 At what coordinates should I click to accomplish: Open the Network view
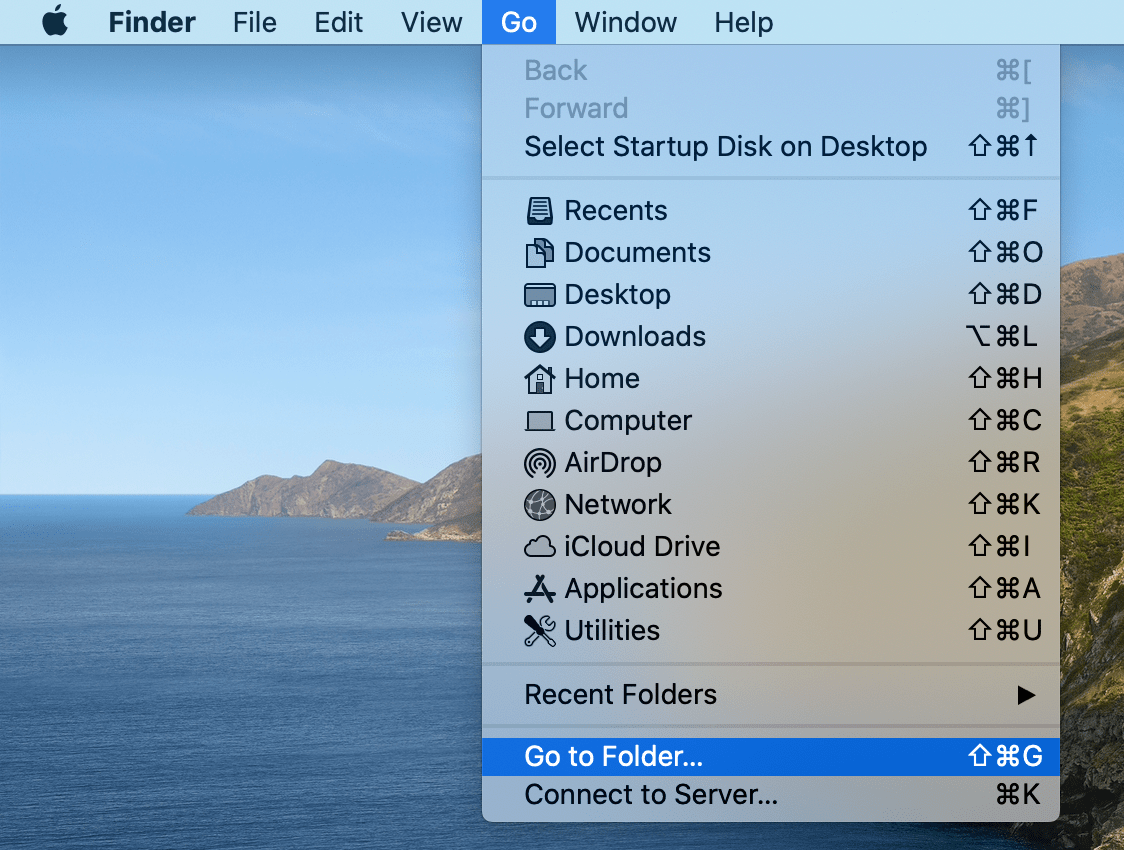tap(617, 504)
